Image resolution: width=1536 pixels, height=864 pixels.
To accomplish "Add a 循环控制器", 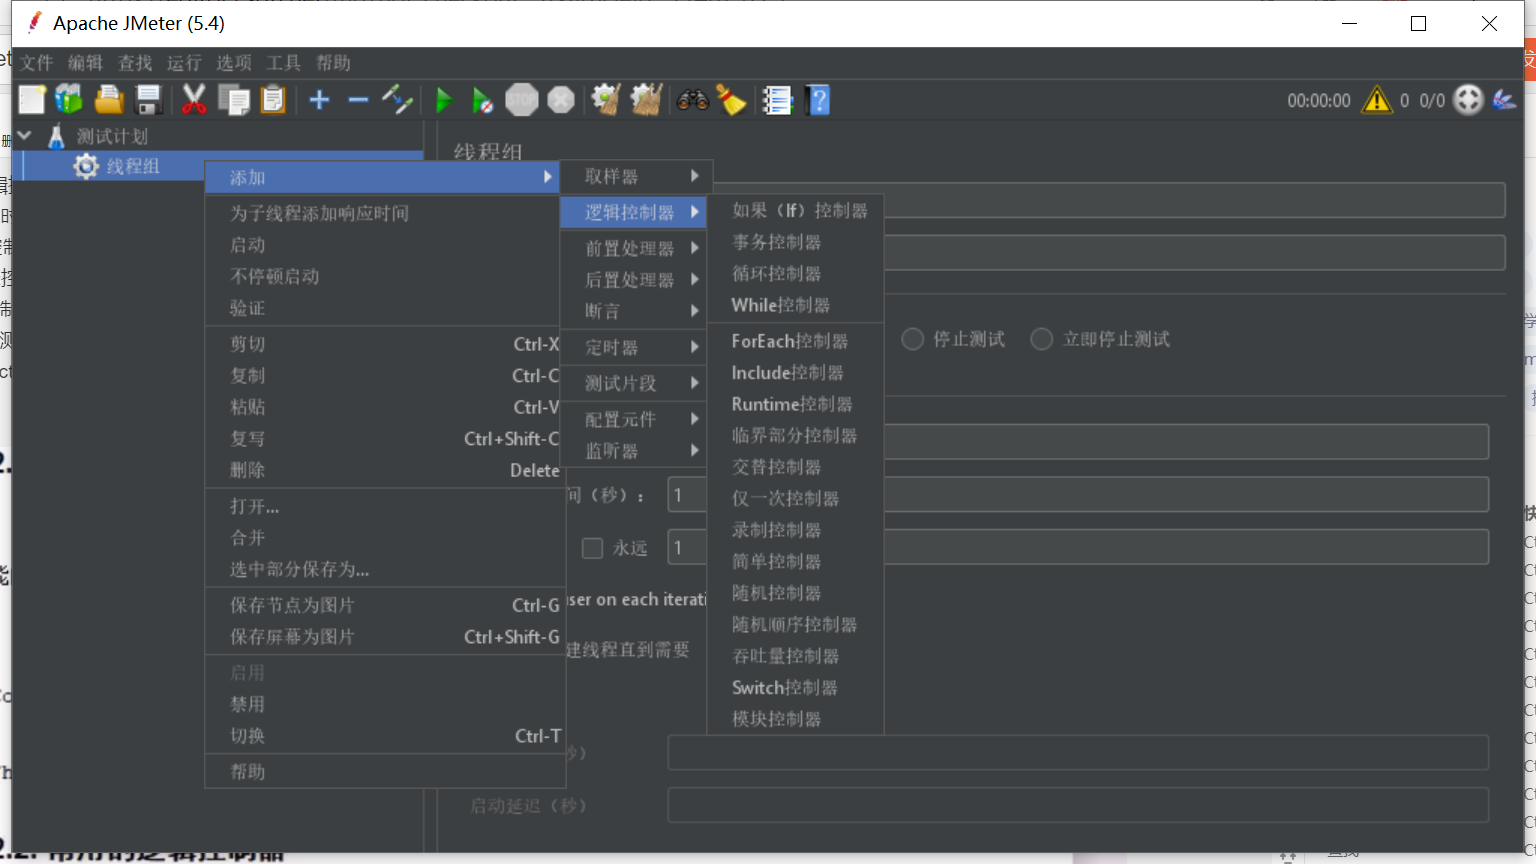I will (796, 274).
